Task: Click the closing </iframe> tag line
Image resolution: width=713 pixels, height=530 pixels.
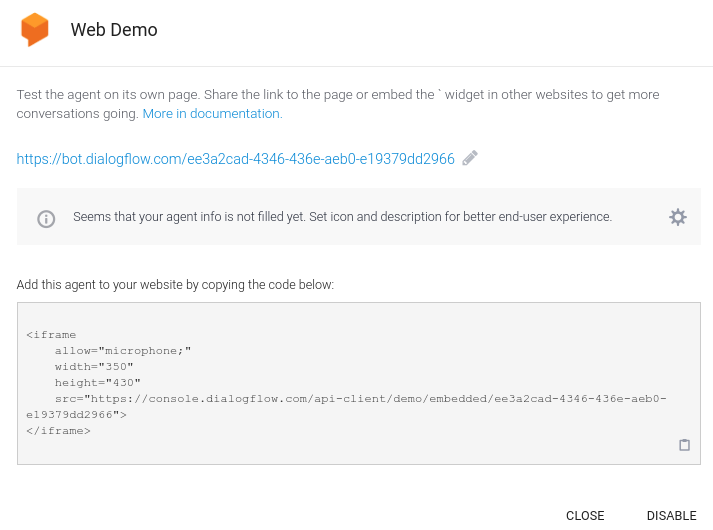Action: click(x=58, y=430)
